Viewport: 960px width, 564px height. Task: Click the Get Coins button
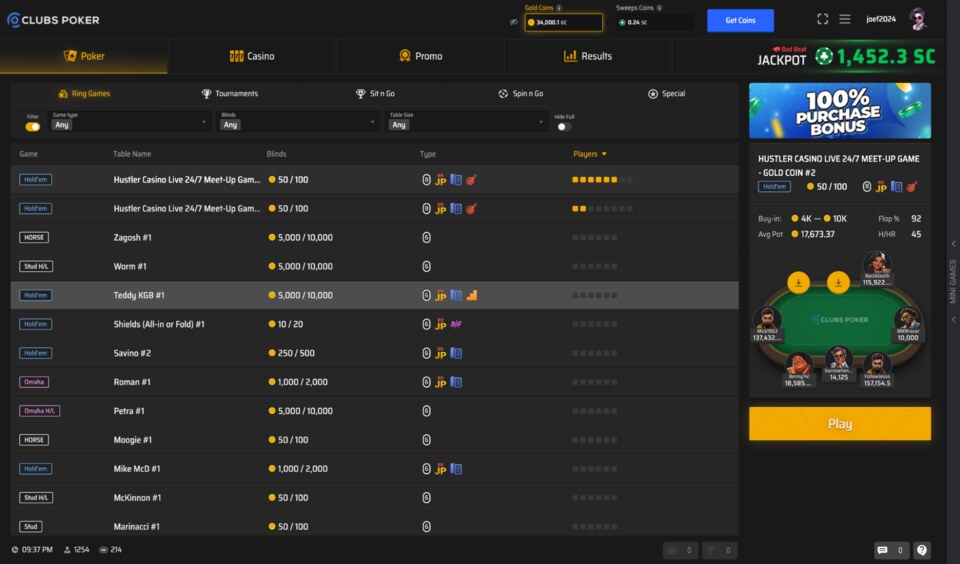(x=740, y=21)
